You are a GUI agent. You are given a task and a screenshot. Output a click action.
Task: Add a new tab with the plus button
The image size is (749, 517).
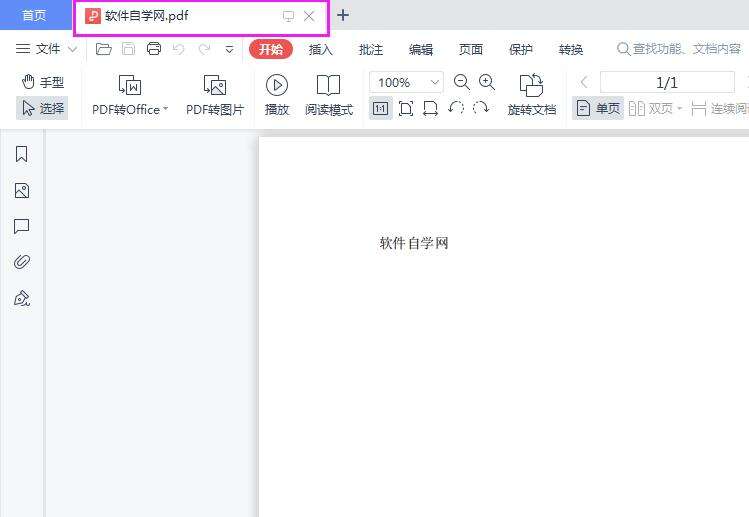tap(342, 15)
